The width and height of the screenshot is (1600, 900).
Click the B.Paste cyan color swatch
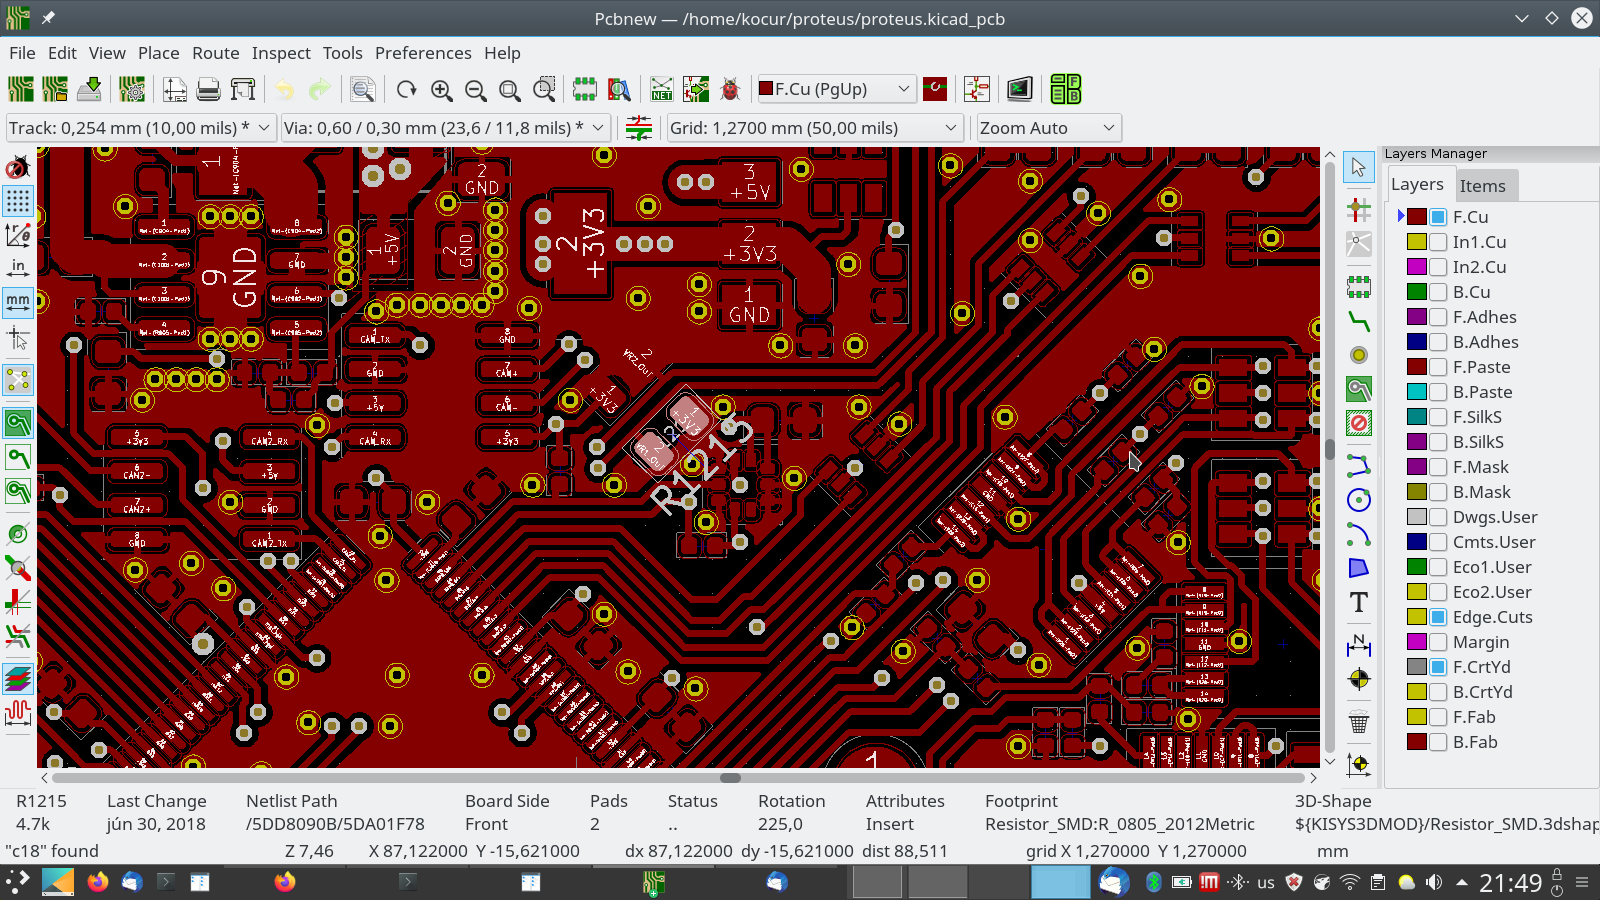pyautogui.click(x=1417, y=392)
